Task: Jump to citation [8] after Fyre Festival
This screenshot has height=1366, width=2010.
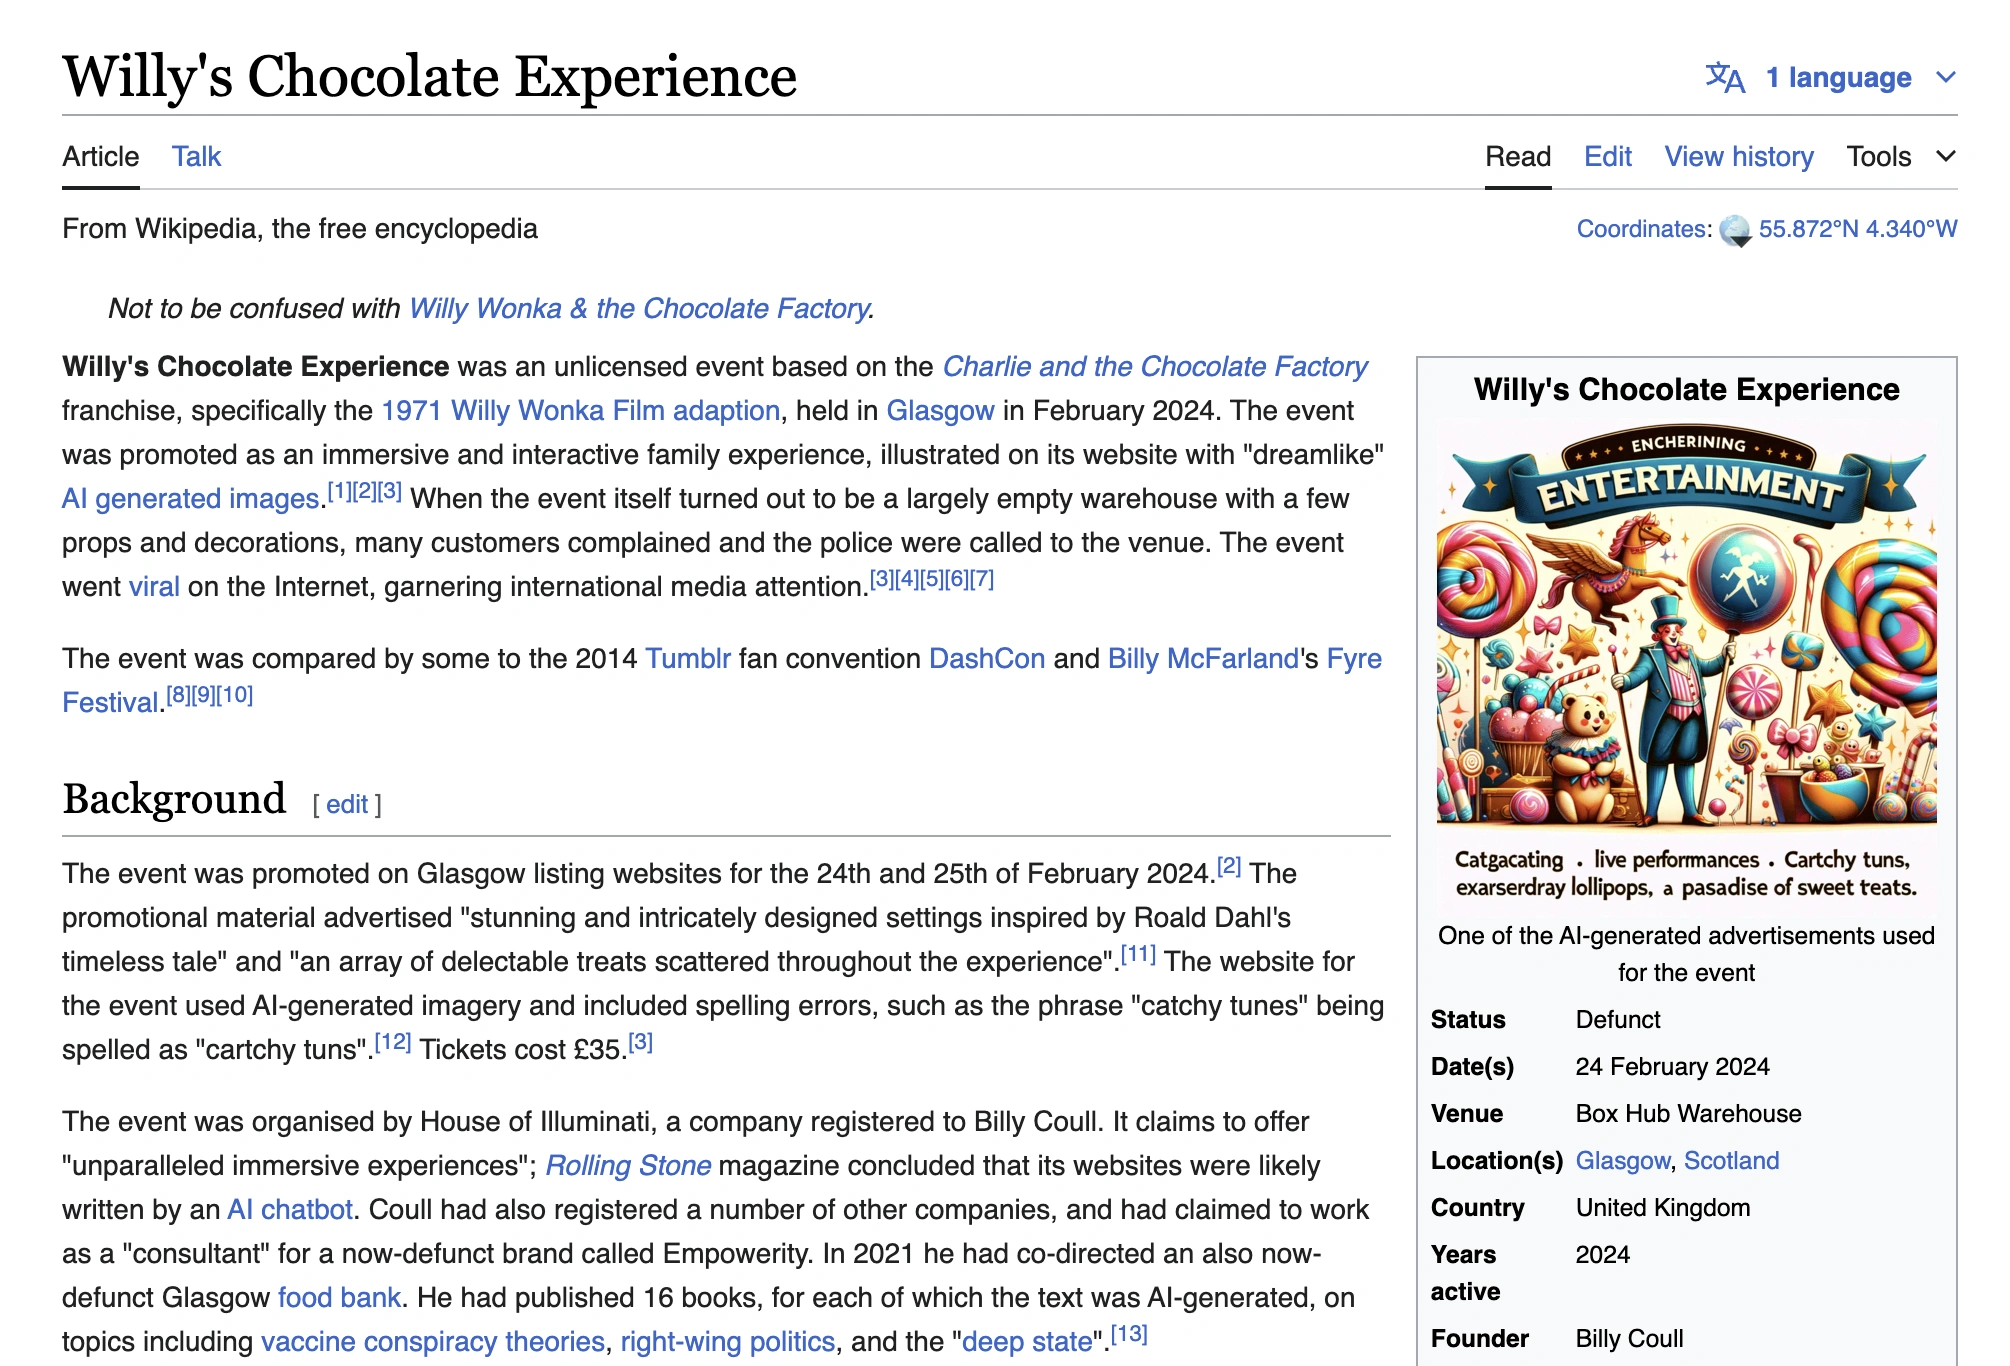Action: (178, 695)
